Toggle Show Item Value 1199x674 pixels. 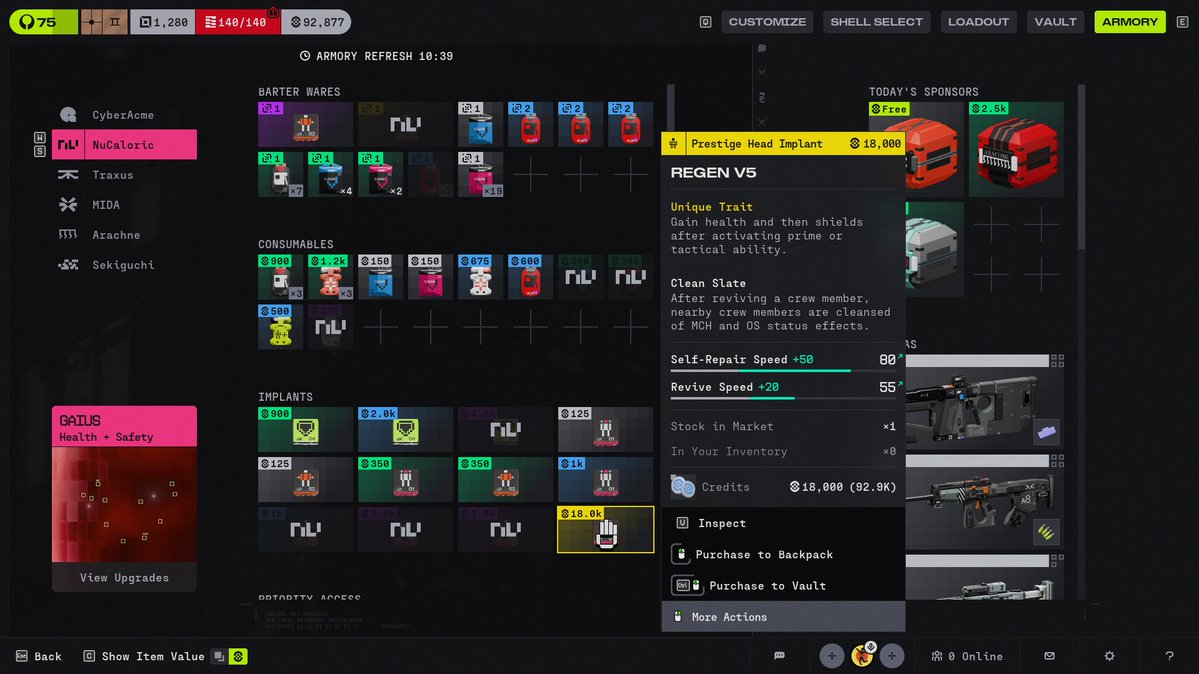144,656
